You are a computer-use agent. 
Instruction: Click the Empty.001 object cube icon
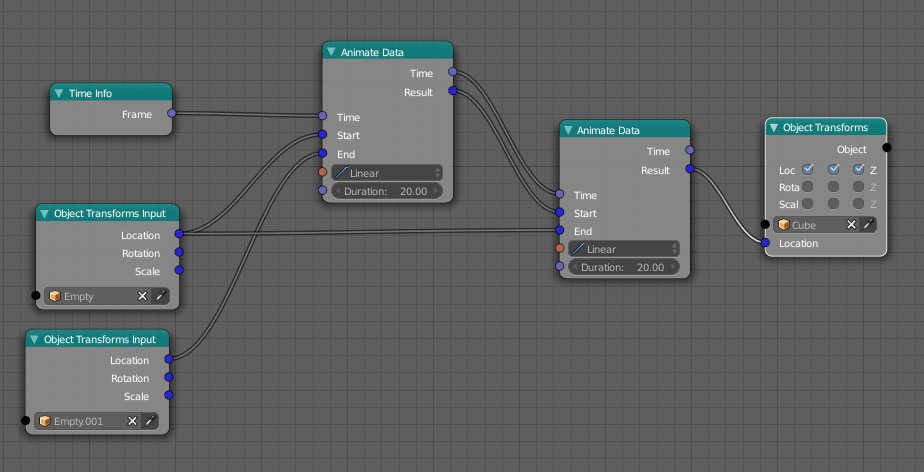[45, 421]
